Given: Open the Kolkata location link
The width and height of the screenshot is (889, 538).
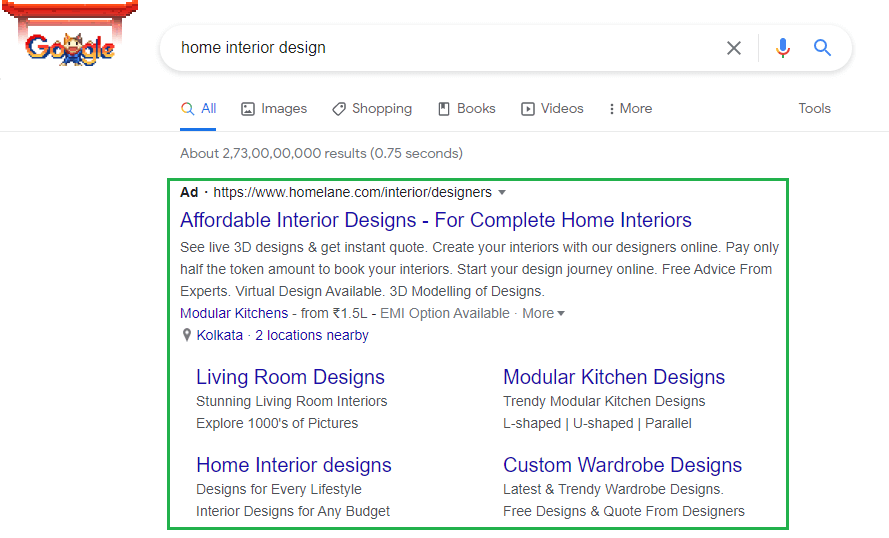Looking at the screenshot, I should tap(219, 336).
